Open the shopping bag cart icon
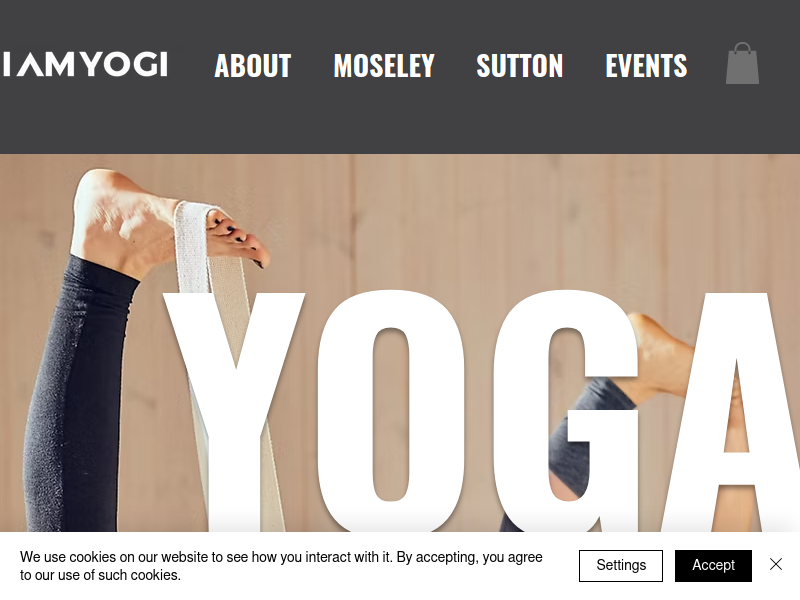Screen dimensions: 800x600 tap(742, 63)
